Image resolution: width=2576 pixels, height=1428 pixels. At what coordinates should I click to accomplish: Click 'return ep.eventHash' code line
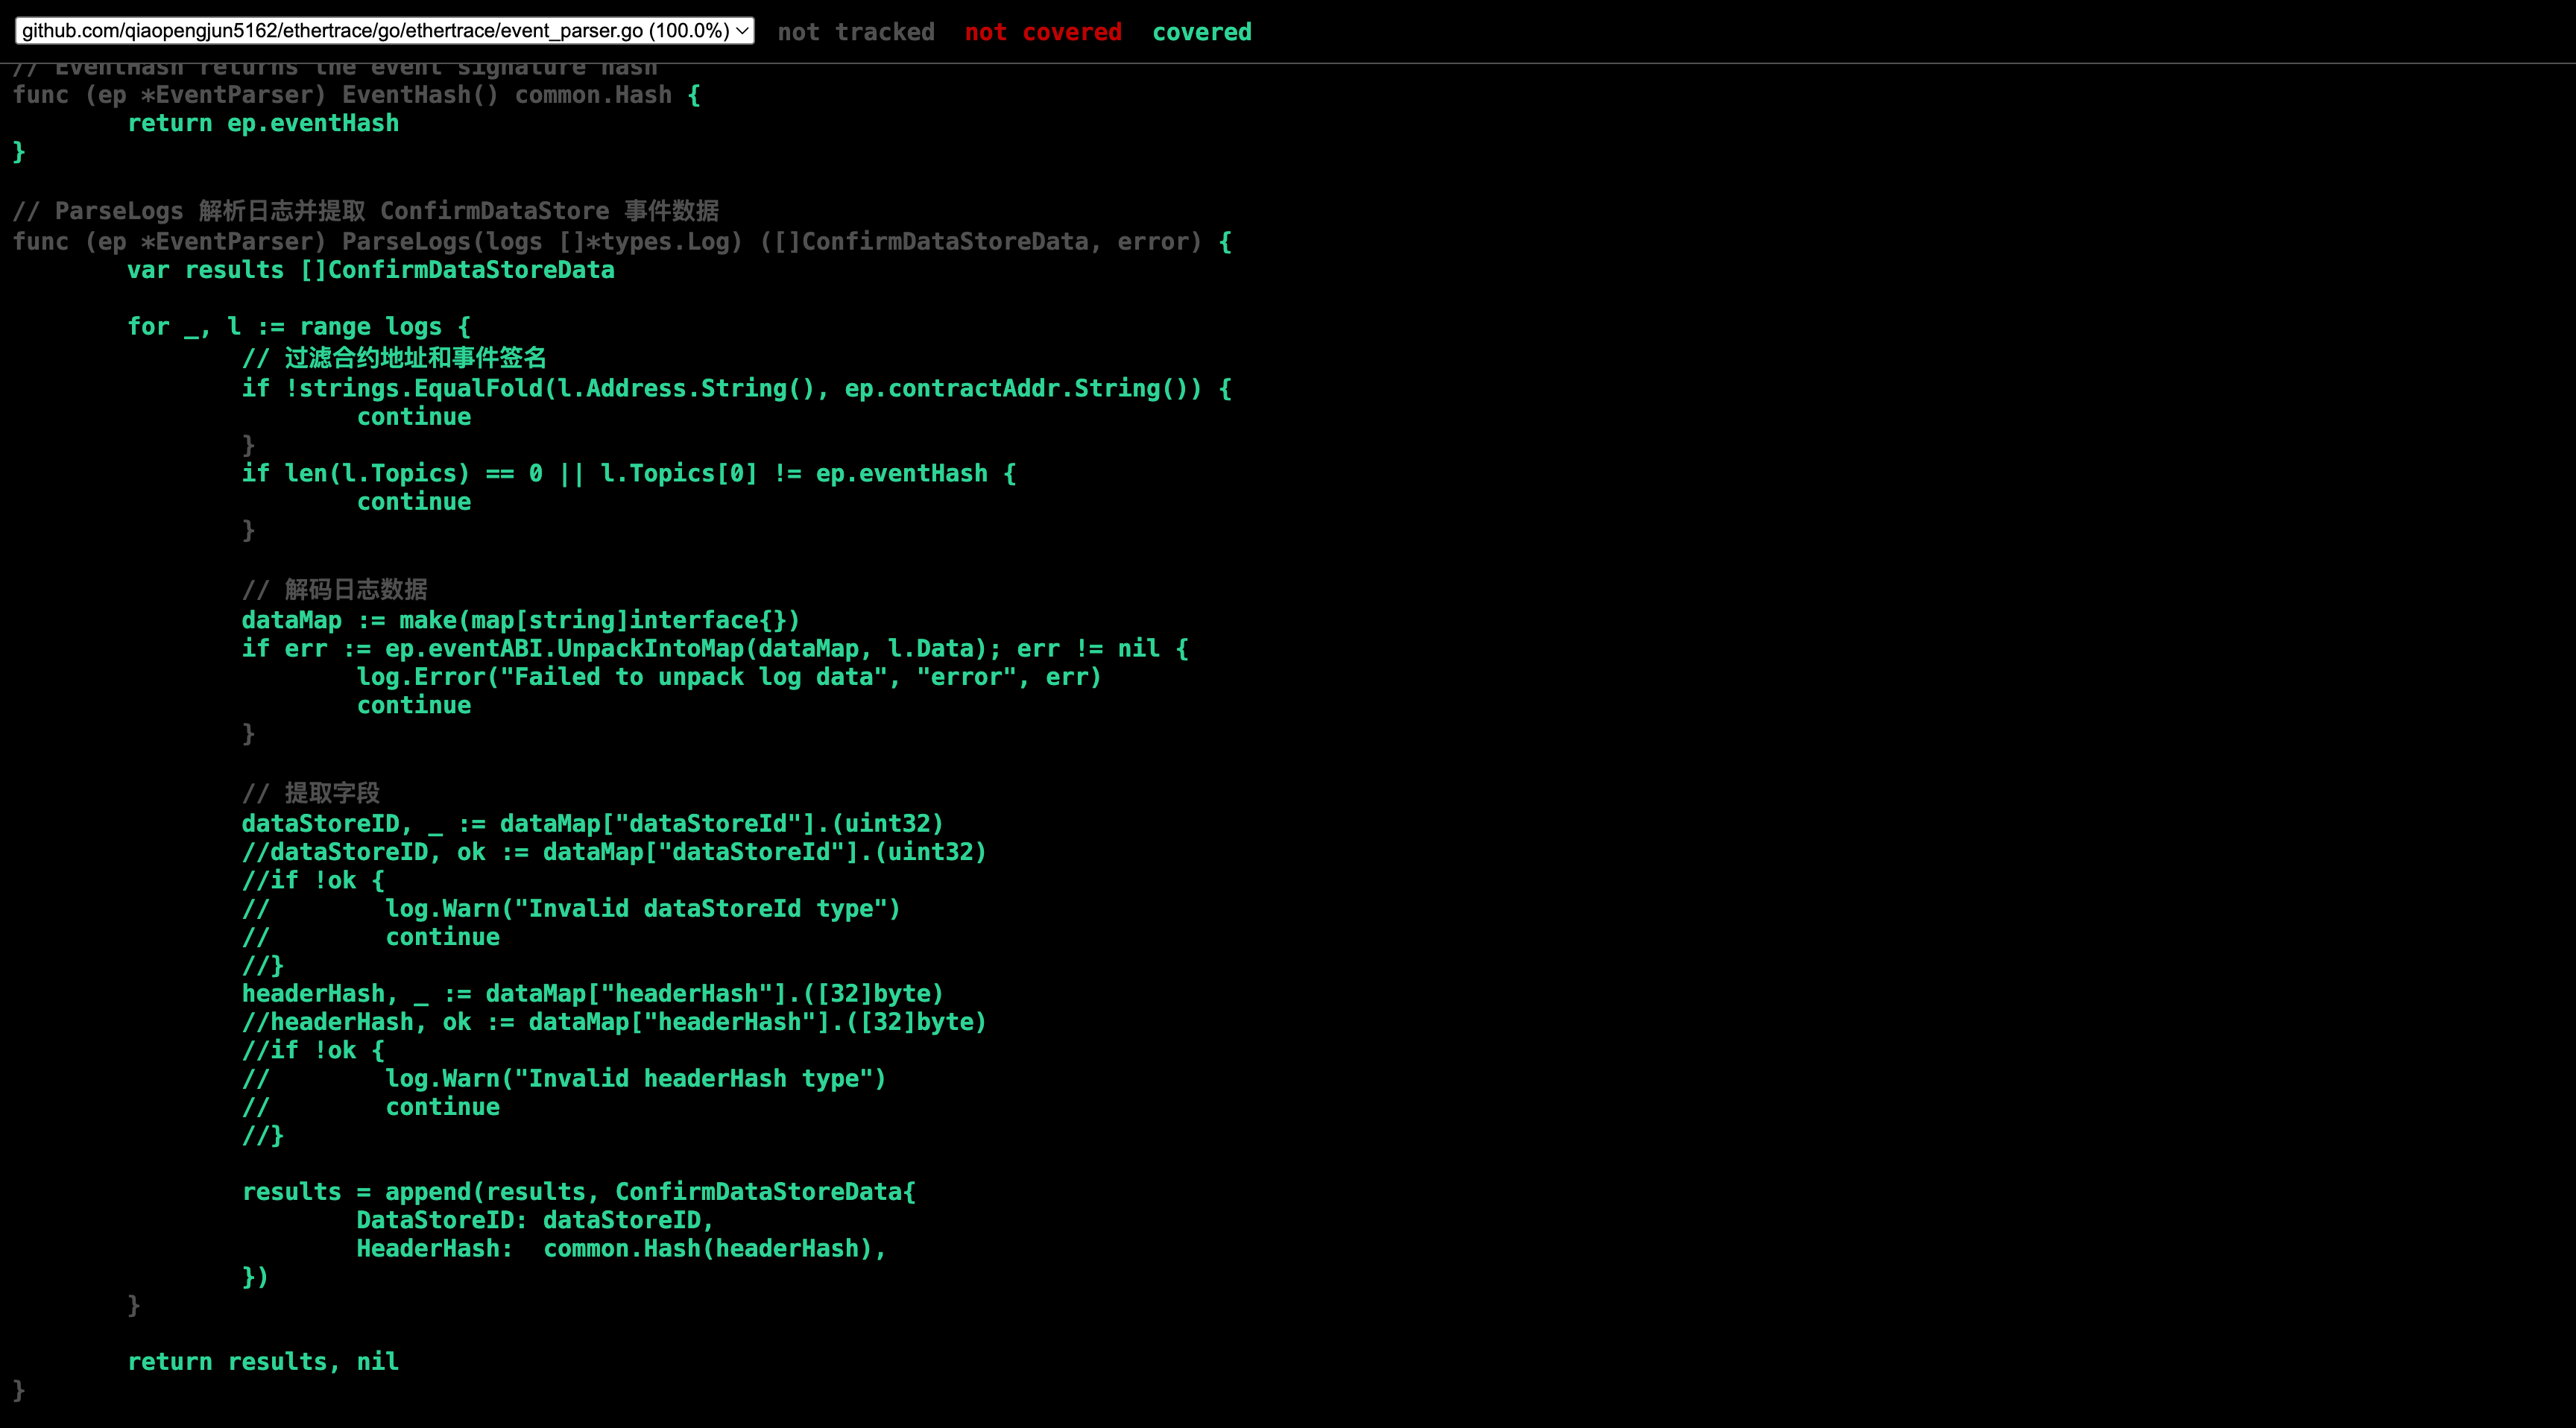263,123
